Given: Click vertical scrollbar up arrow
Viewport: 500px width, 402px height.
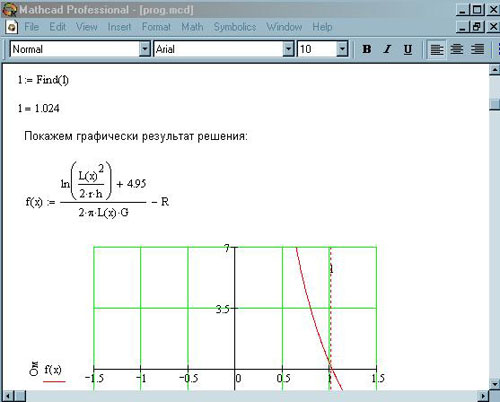Looking at the screenshot, I should [x=495, y=70].
